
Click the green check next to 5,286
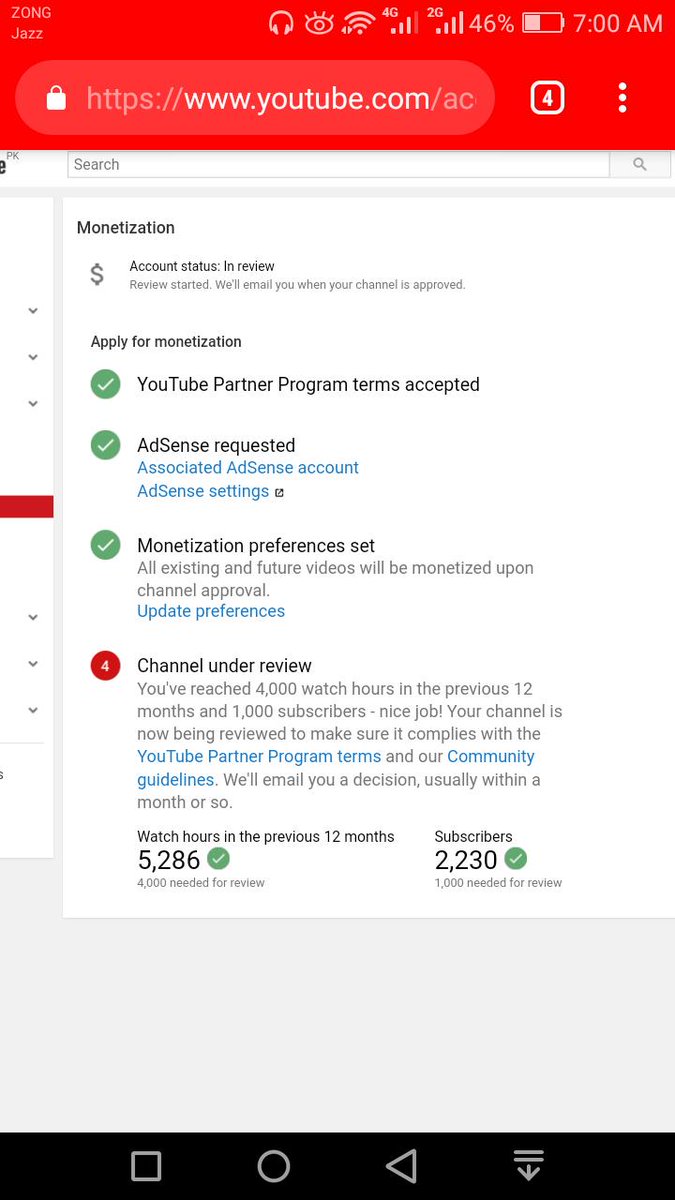(x=218, y=858)
